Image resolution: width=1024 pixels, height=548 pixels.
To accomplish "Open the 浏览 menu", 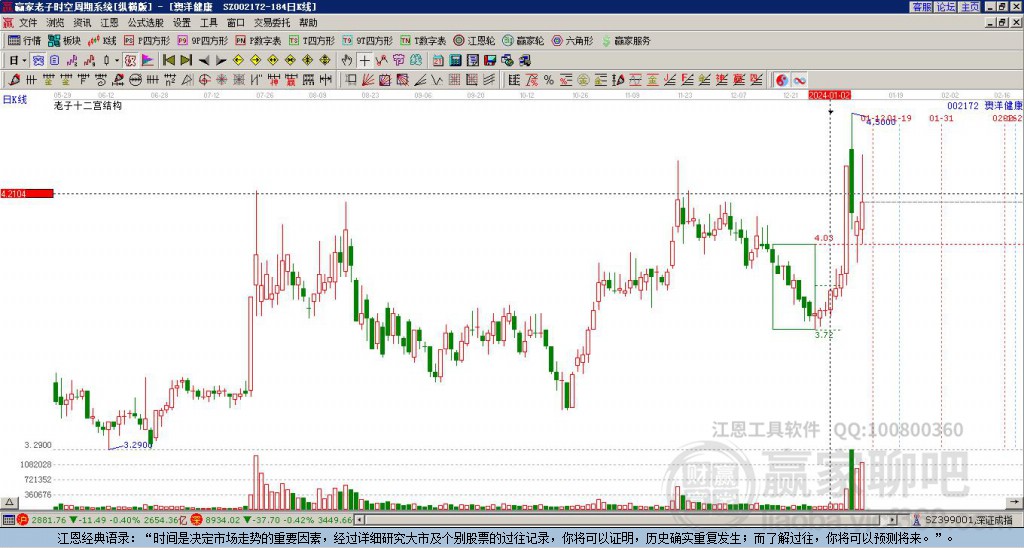I will [x=55, y=23].
